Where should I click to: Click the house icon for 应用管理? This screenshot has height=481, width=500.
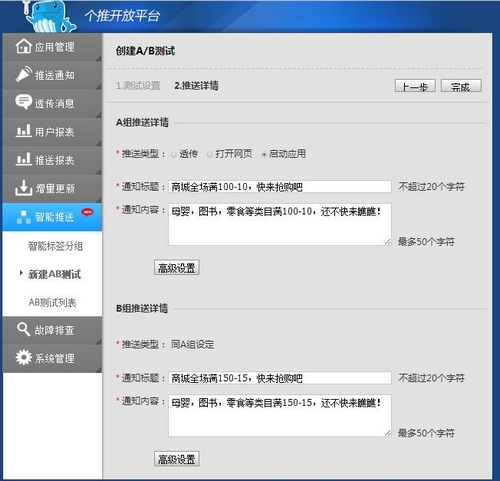tap(23, 46)
